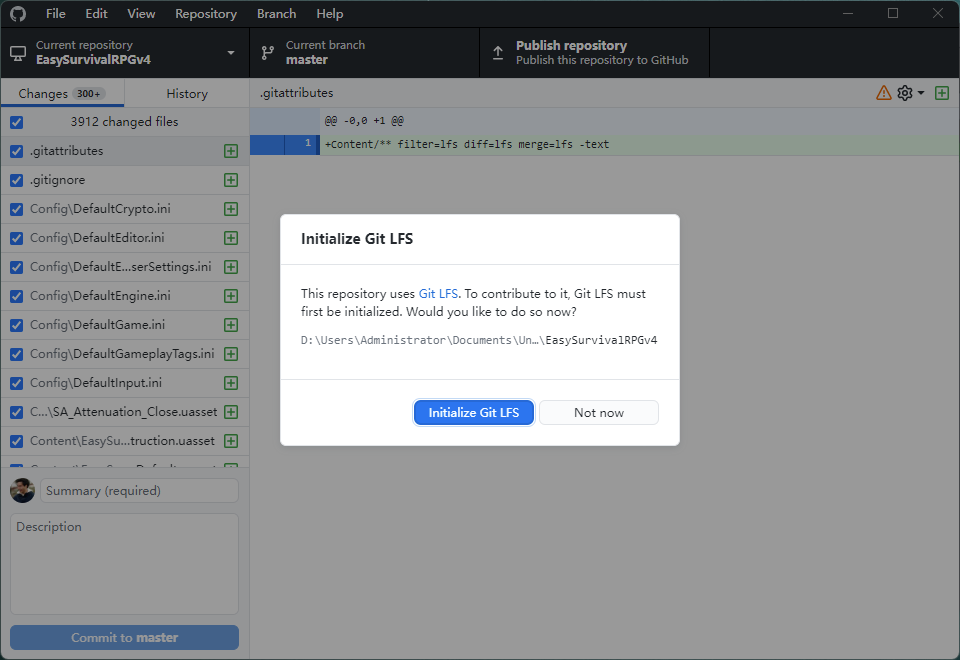Click the .gitattributes diff header filename
Image resolution: width=960 pixels, height=660 pixels.
coord(297,93)
